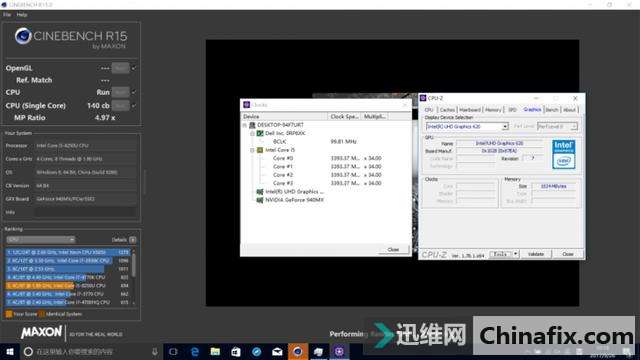Open the Help menu in Cinebench

click(x=22, y=15)
